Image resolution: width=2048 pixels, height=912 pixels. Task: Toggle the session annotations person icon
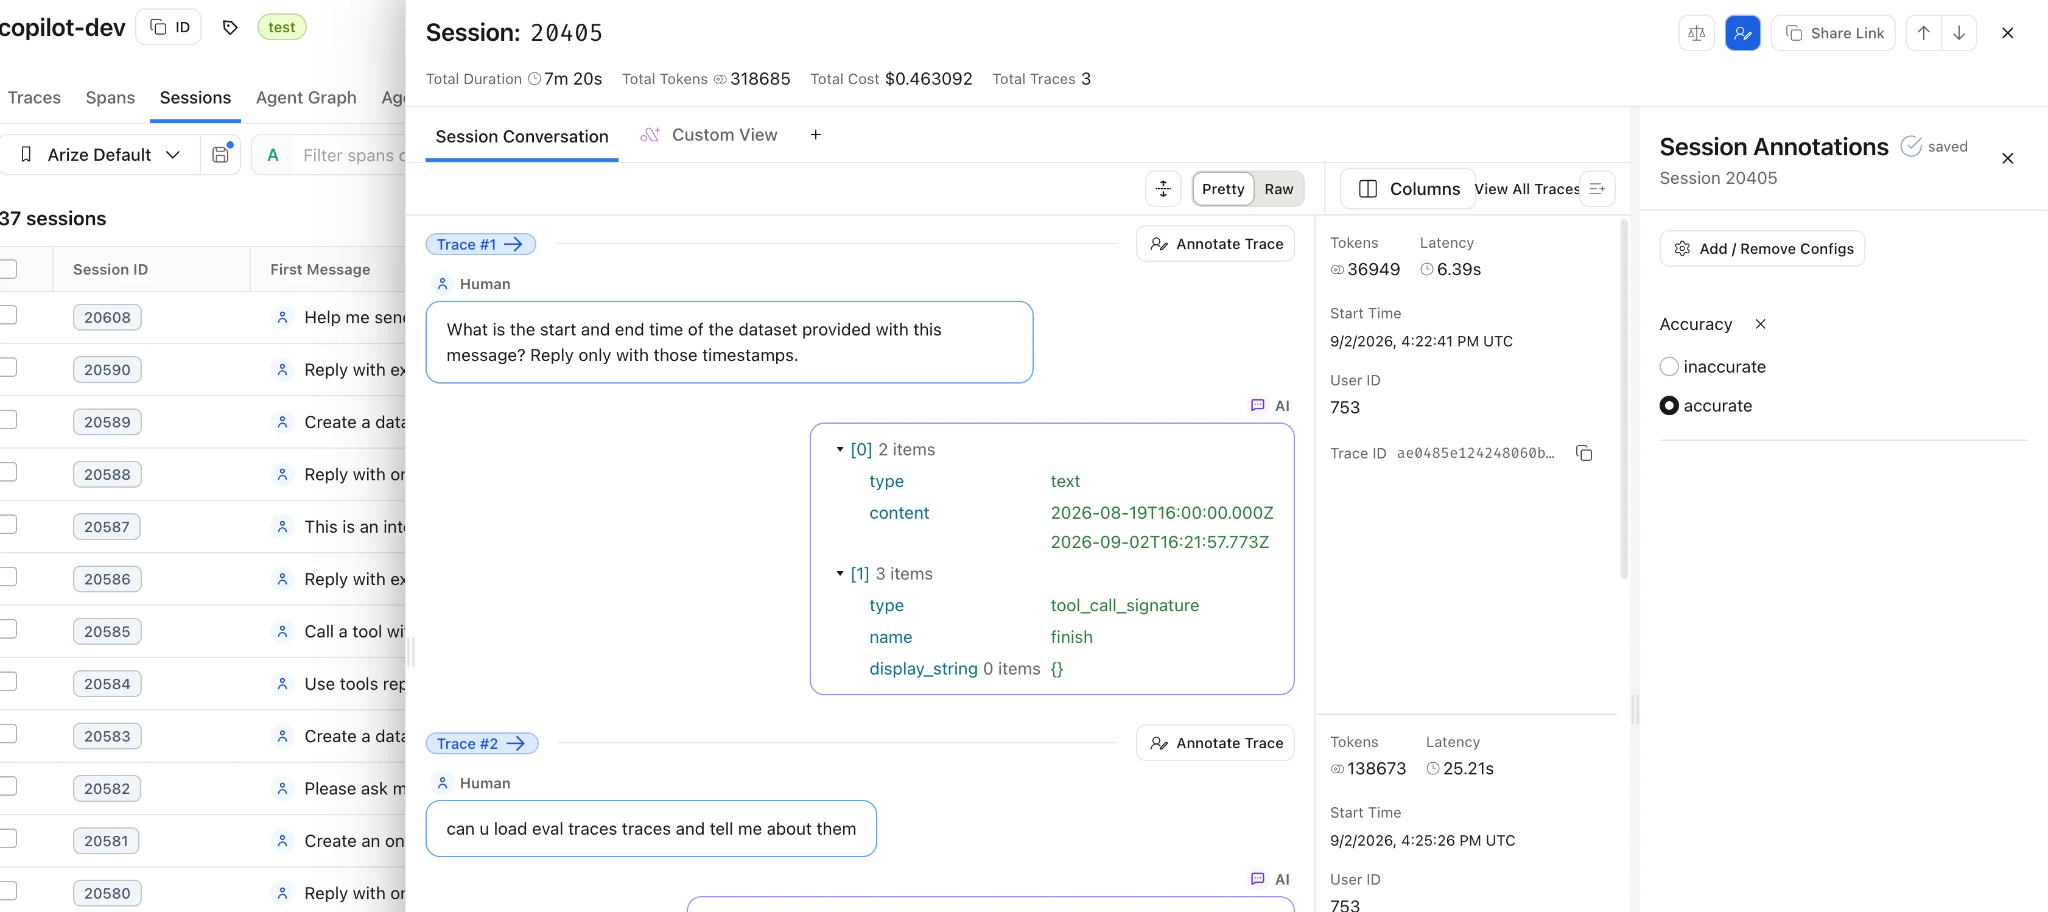click(x=1742, y=33)
